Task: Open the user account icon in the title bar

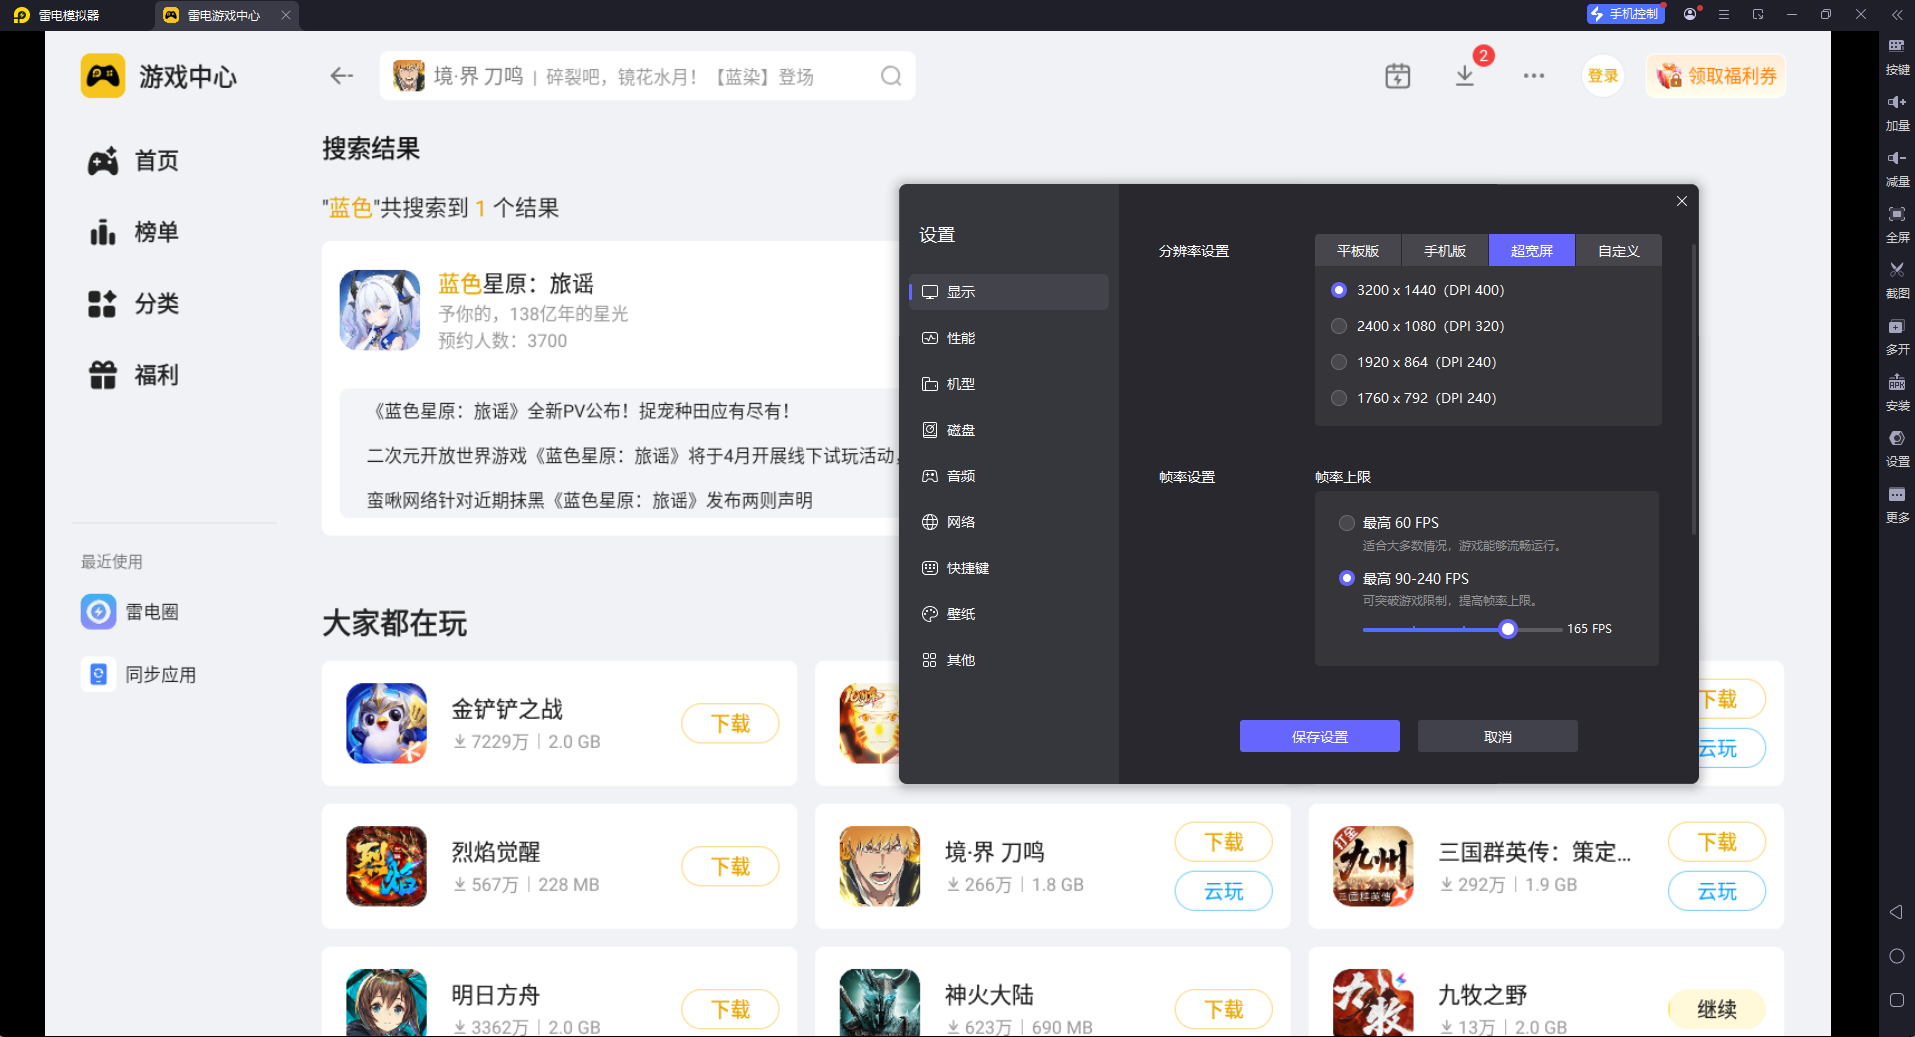Action: 1690,14
